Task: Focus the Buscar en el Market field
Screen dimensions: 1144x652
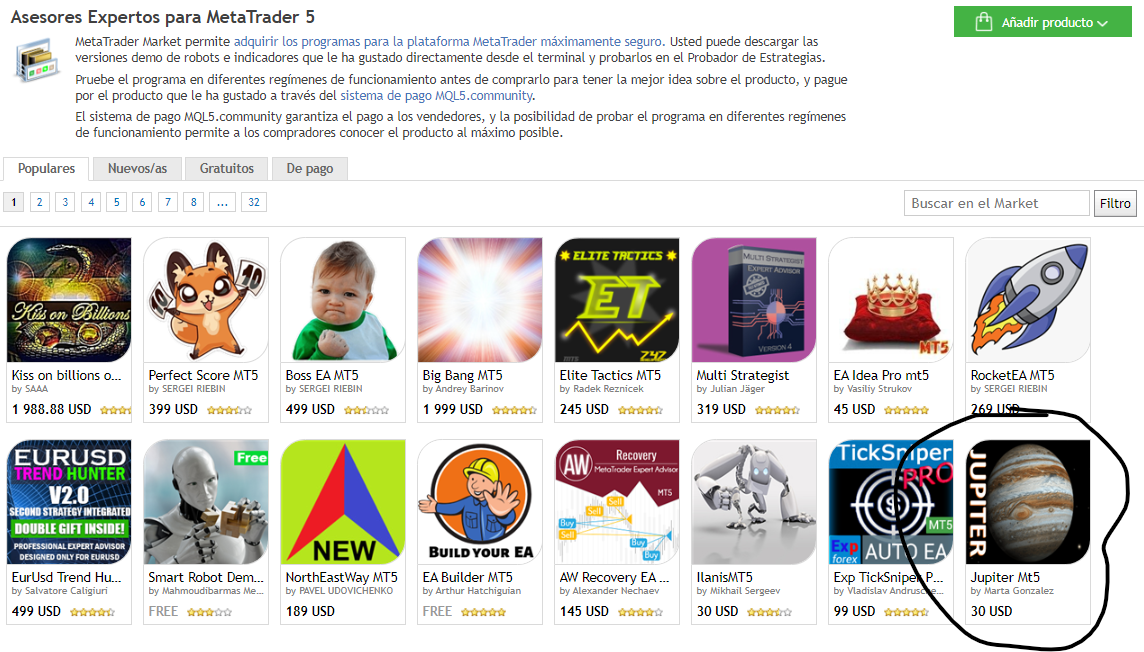Action: (997, 203)
